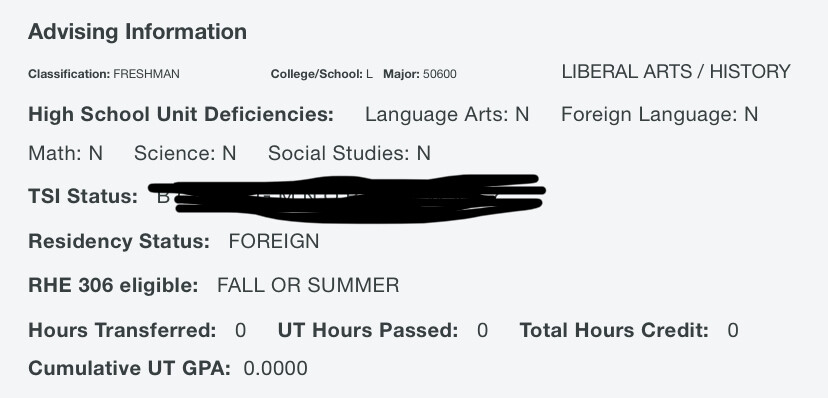Click the Foreign Language: N entry
Viewport: 828px width, 398px height.
click(660, 114)
